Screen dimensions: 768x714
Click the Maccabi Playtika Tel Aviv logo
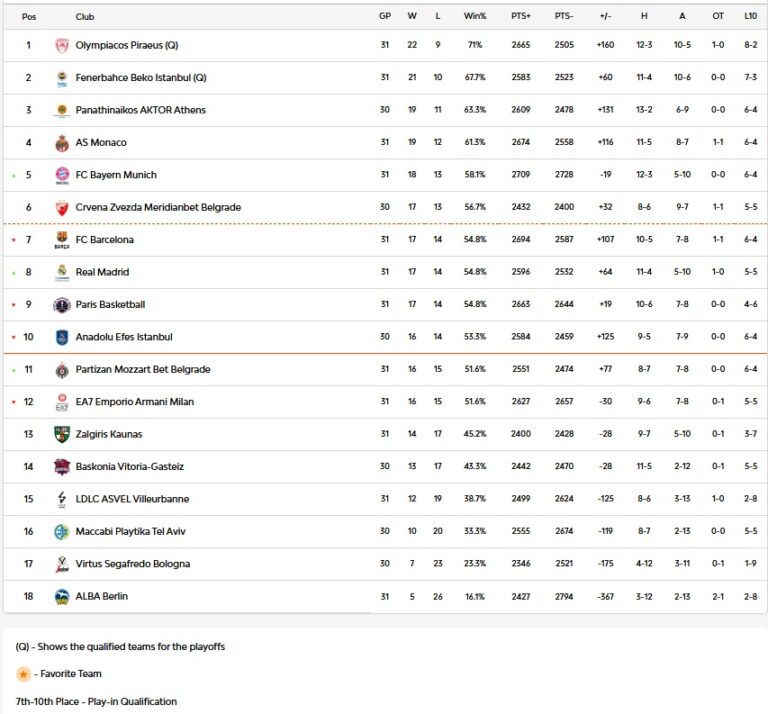click(62, 532)
